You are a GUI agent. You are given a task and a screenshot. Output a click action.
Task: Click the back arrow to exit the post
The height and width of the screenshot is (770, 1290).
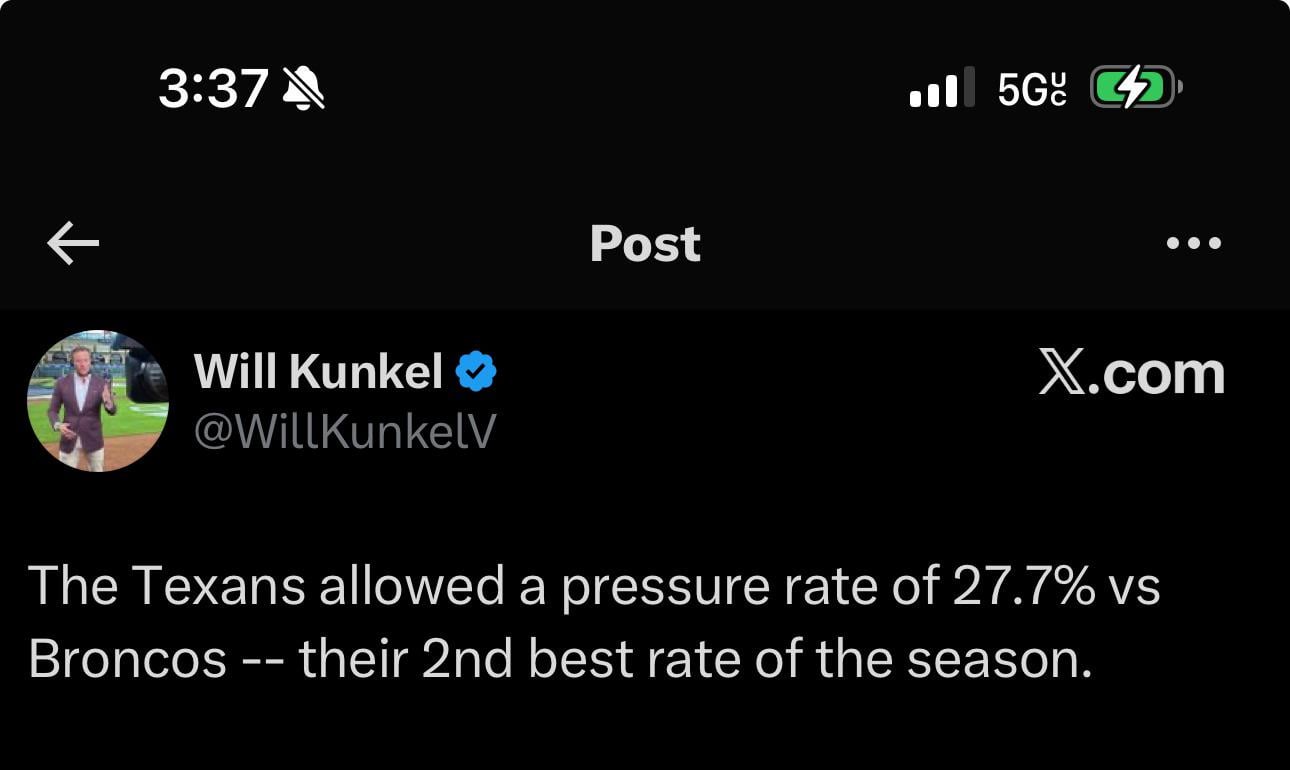(x=72, y=243)
